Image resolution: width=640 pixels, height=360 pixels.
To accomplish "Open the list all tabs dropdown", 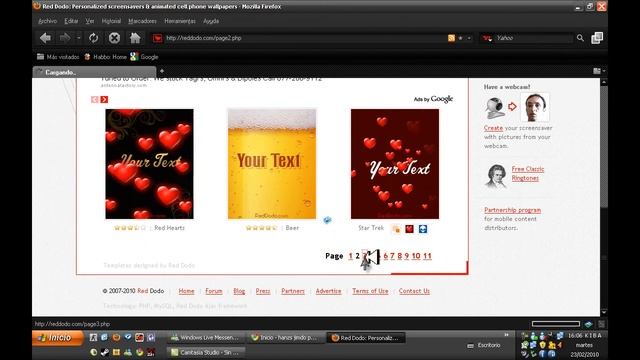I will click(x=599, y=71).
